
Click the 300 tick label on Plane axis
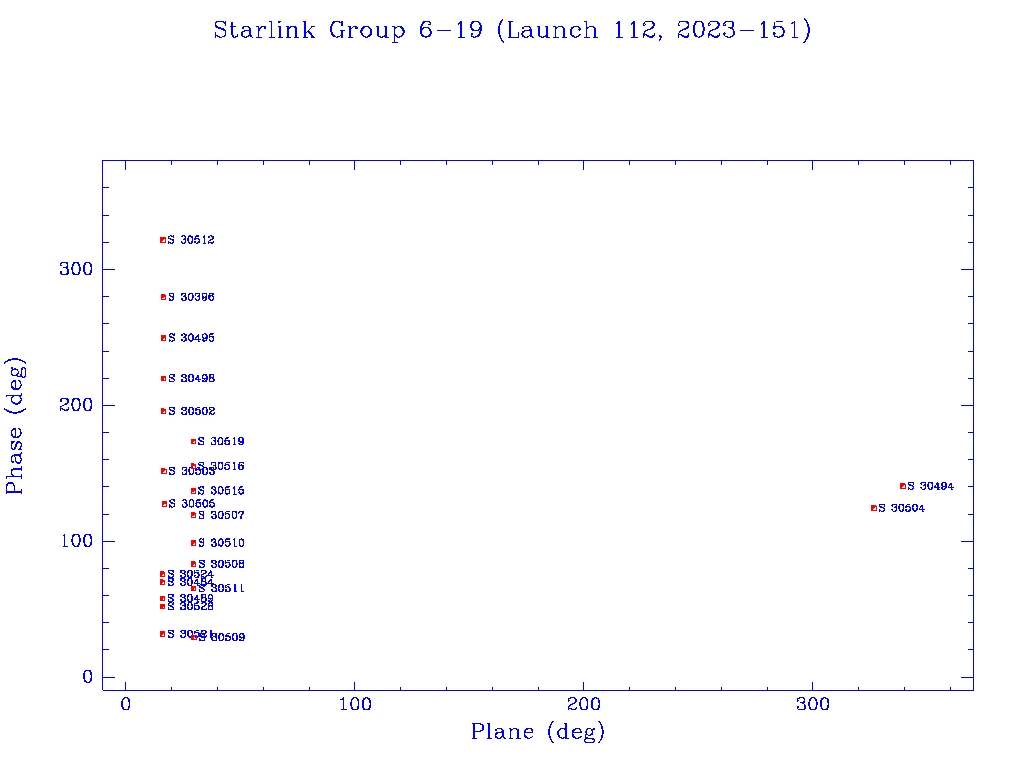(x=813, y=704)
